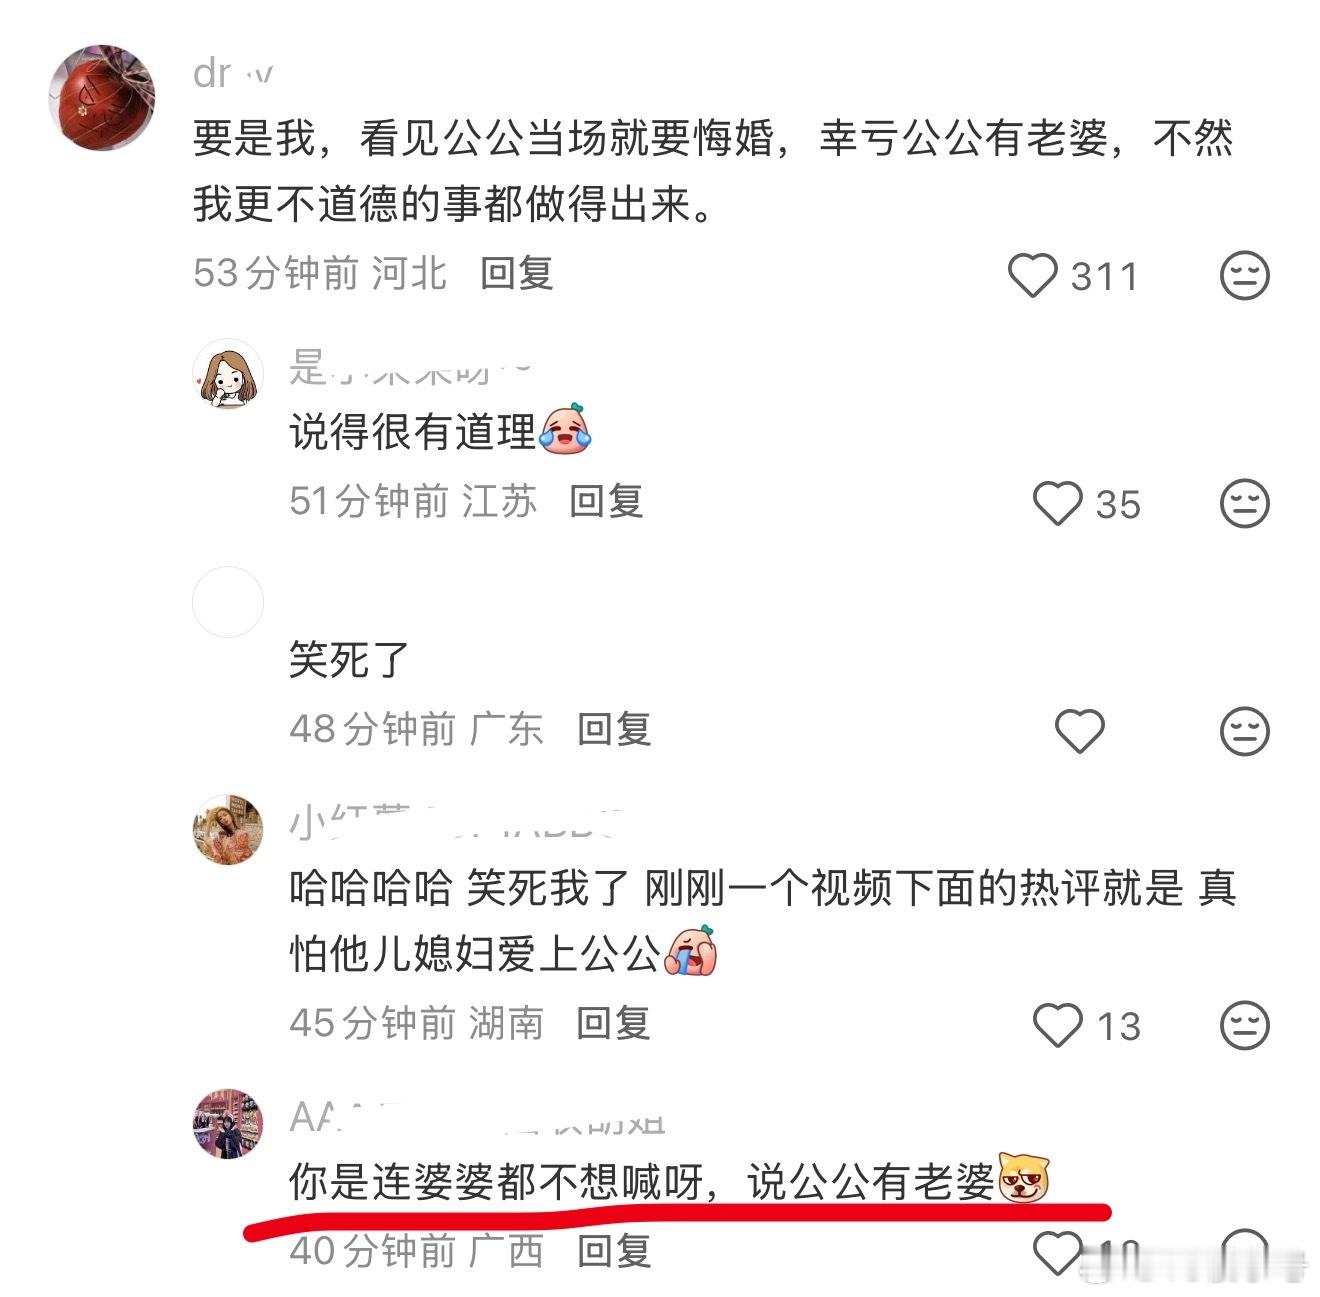The image size is (1320, 1297).
Task: Dislike the 湖南 reply
Action: (1245, 1025)
